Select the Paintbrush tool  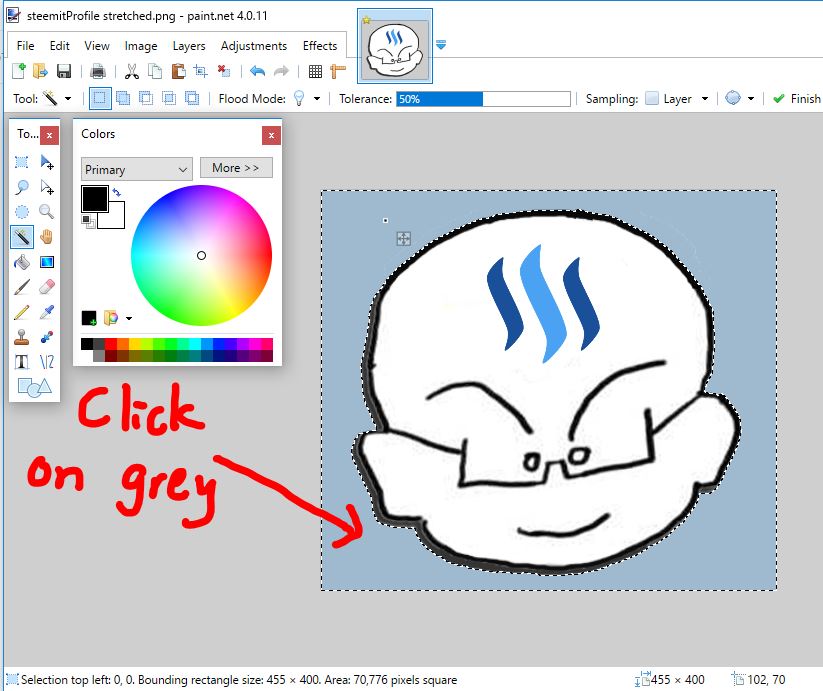pyautogui.click(x=22, y=287)
